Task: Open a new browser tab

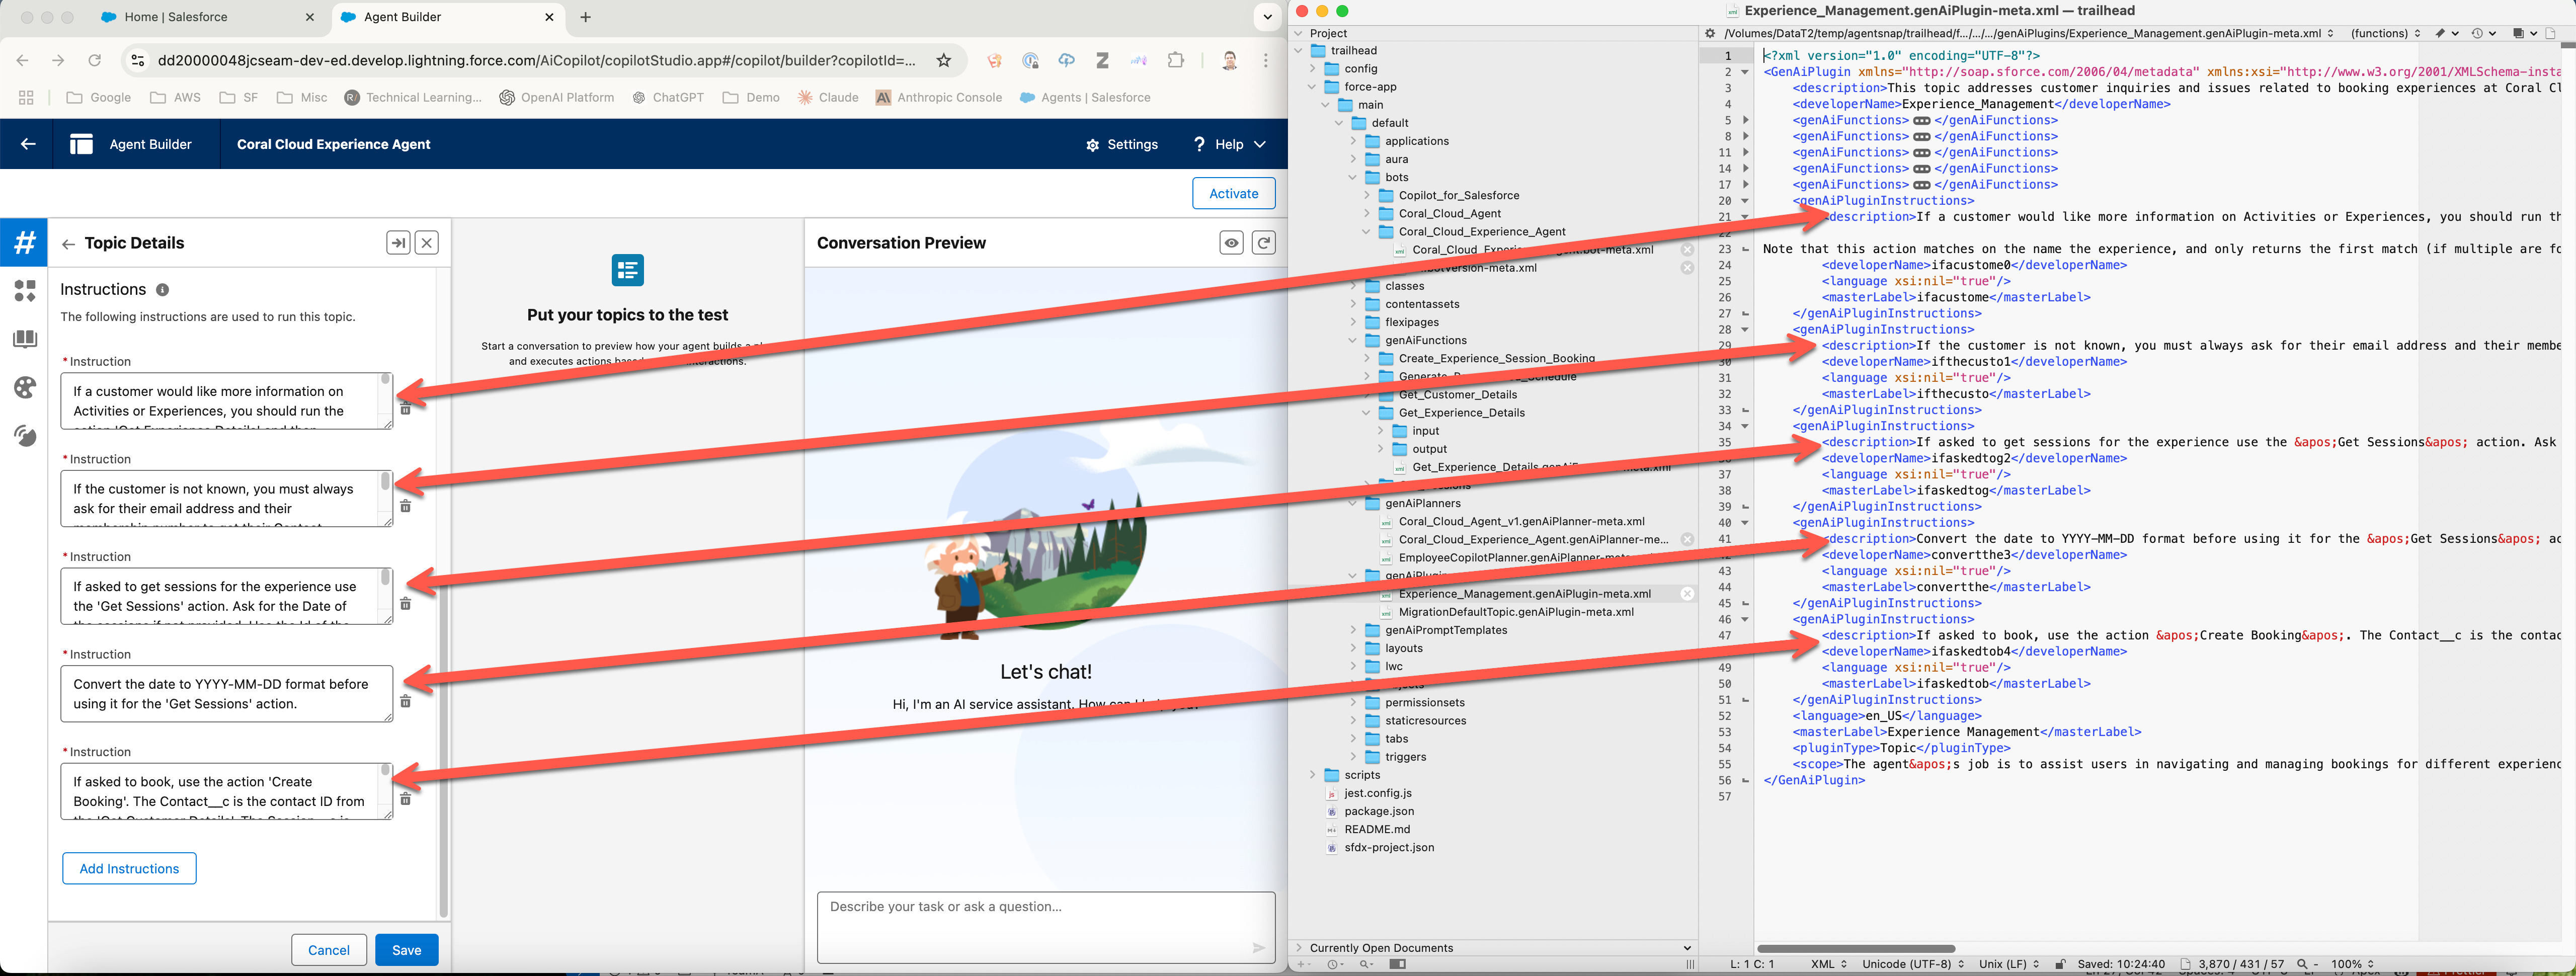Action: tap(585, 17)
